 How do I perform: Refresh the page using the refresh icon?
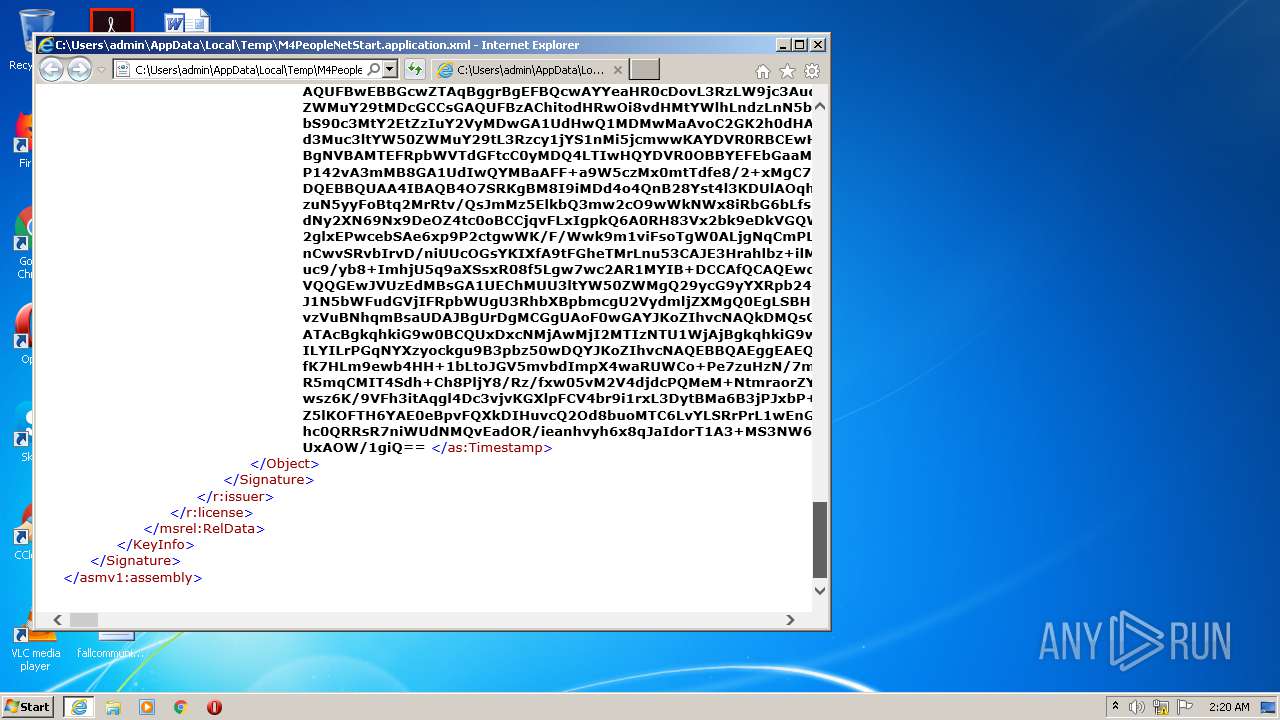click(414, 70)
